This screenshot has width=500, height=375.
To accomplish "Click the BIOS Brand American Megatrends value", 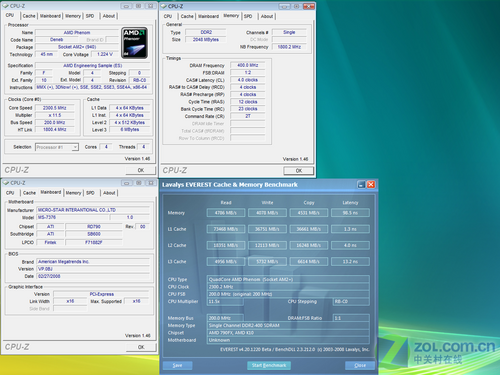I will 93,262.
